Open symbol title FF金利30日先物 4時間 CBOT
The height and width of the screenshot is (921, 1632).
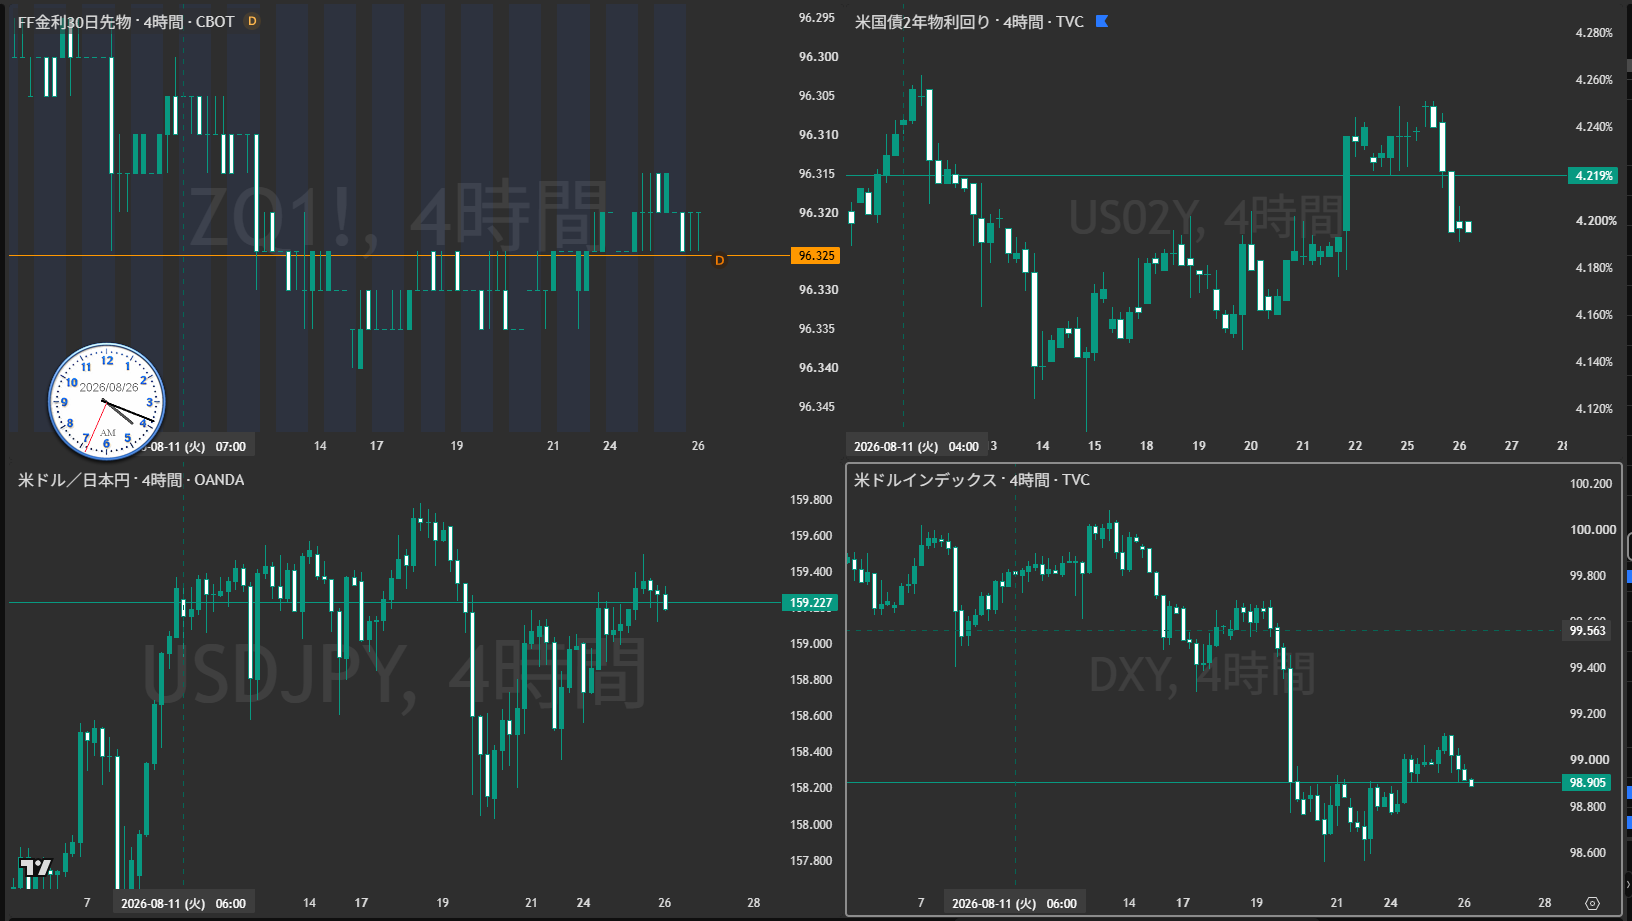126,21
